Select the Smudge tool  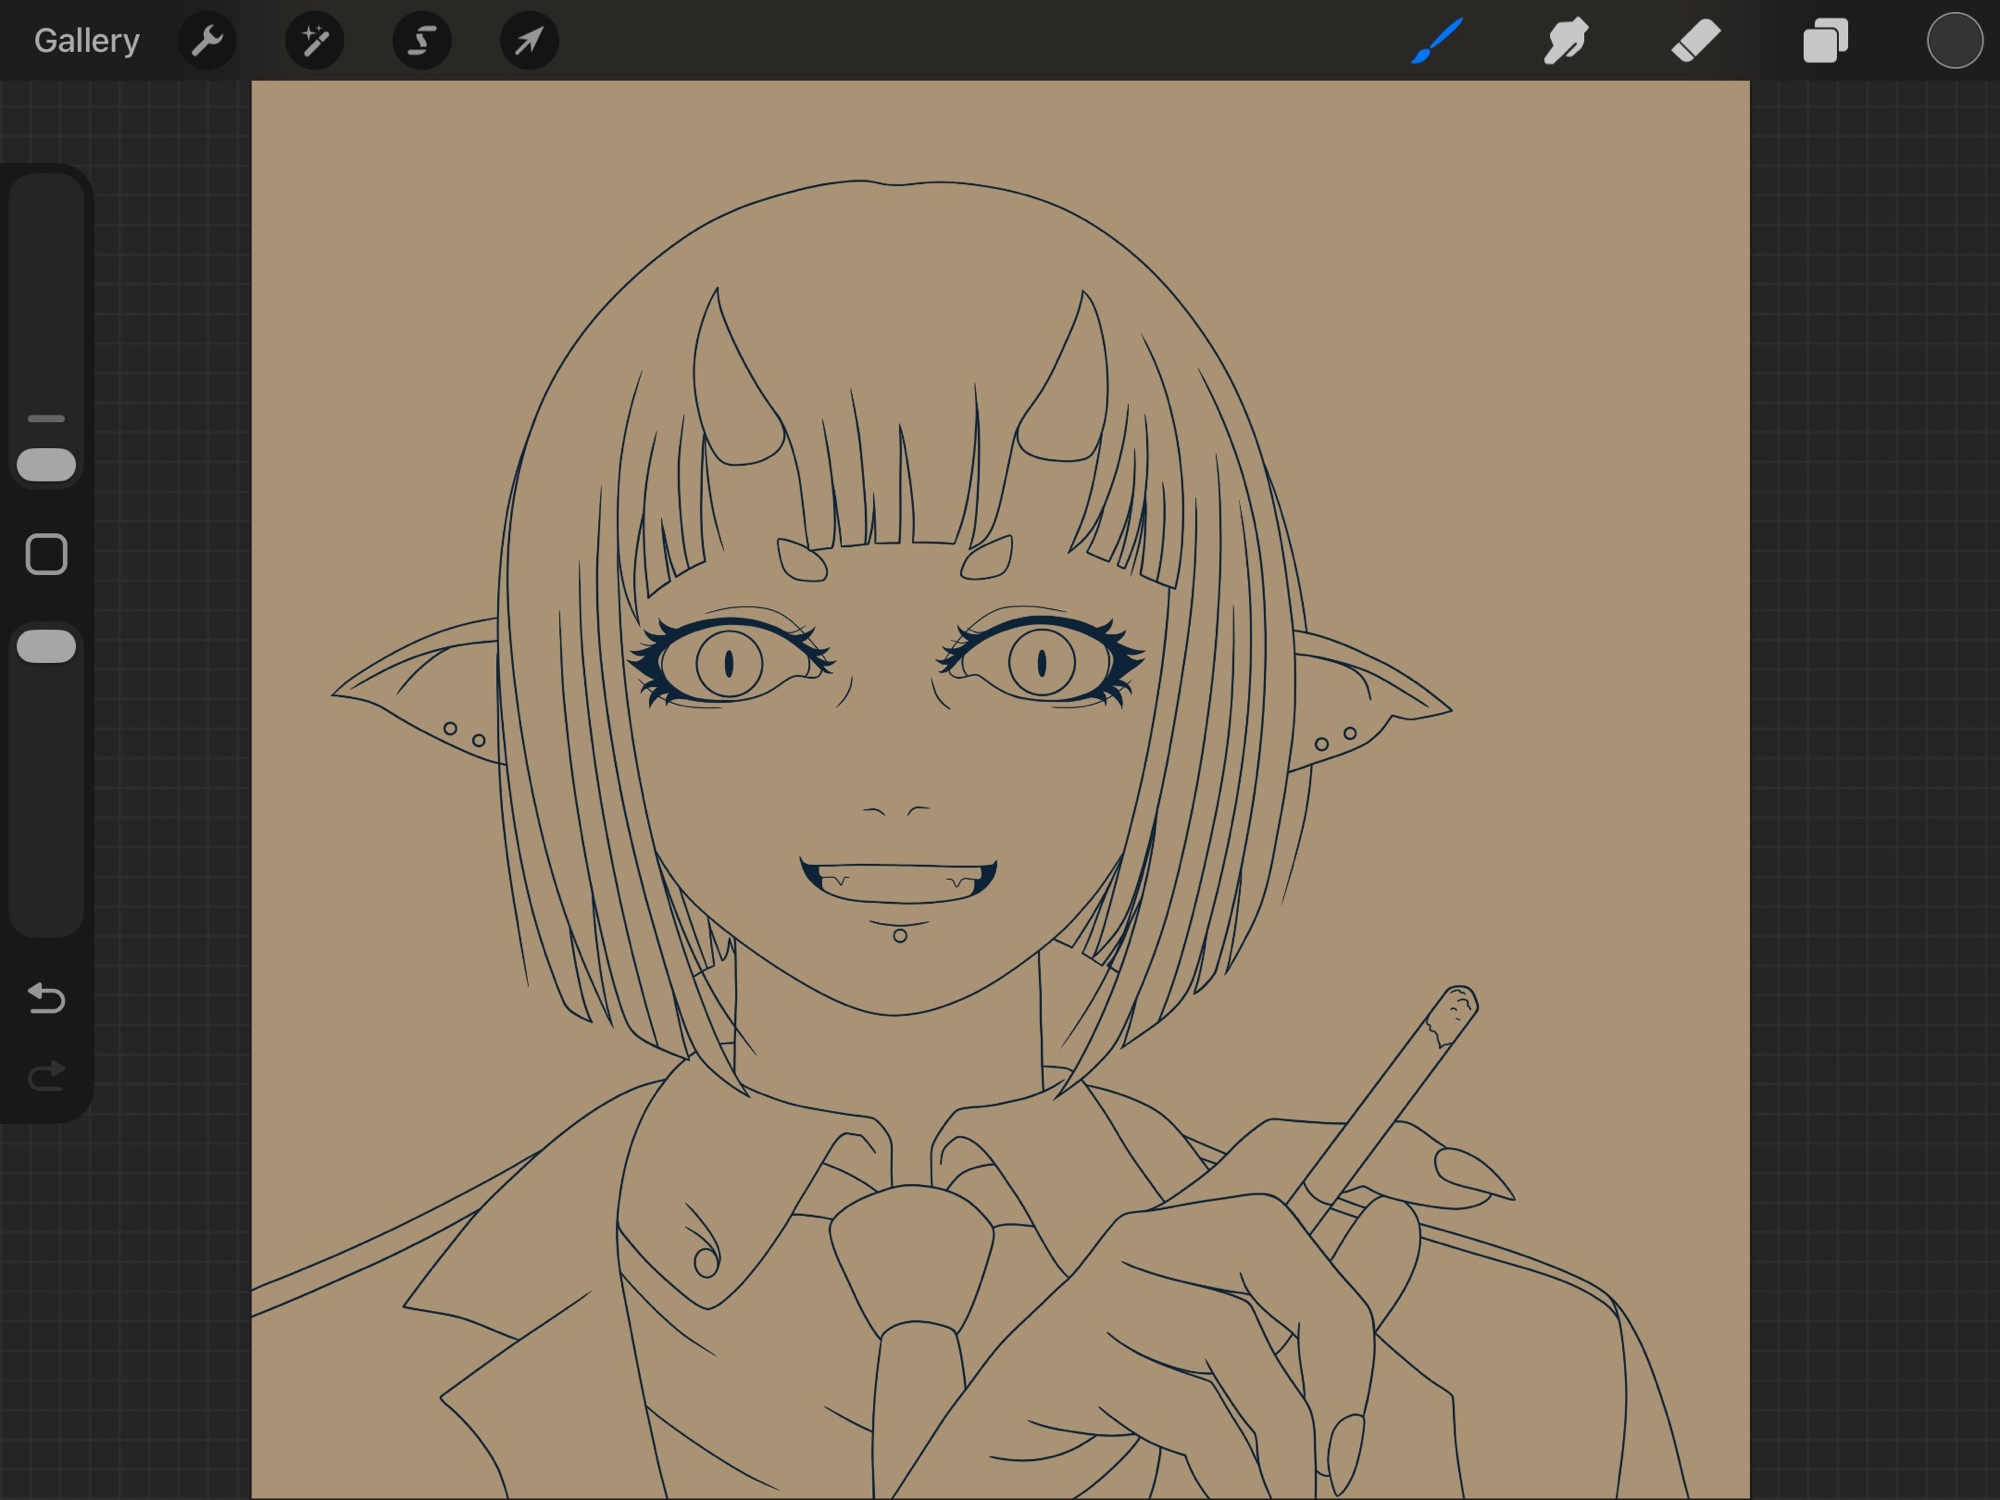(x=1566, y=41)
